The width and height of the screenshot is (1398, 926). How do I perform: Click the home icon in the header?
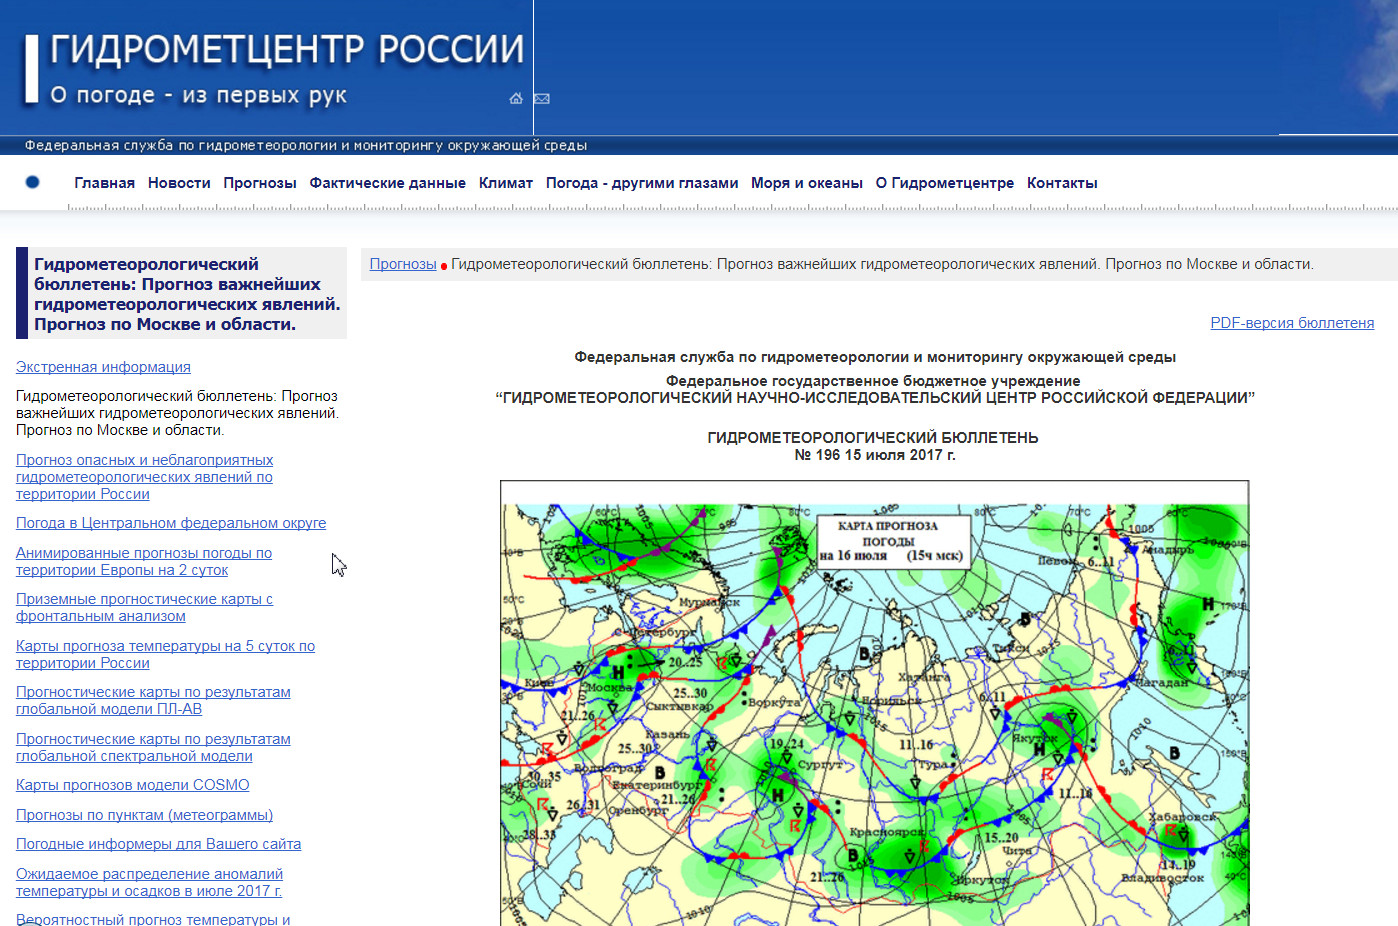coord(516,98)
